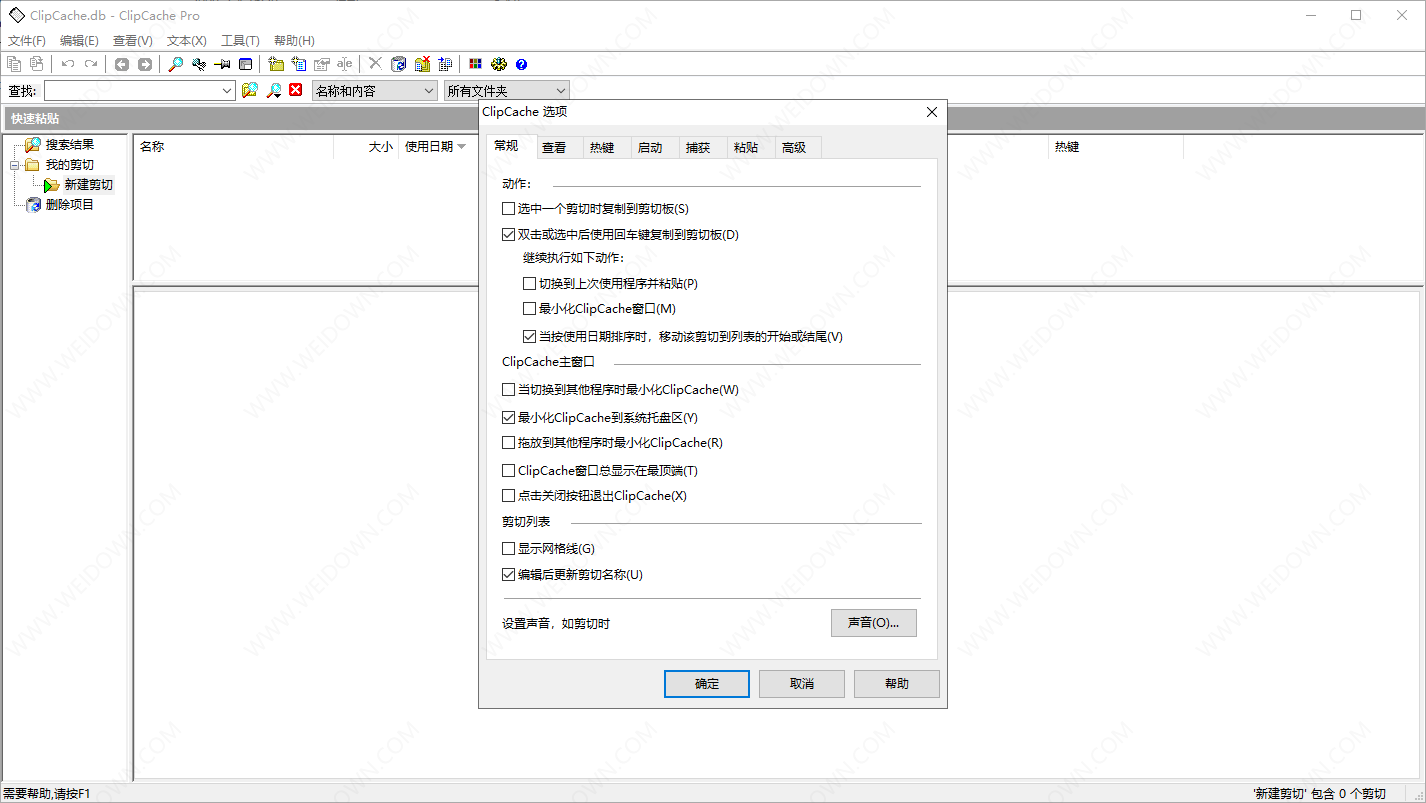Switch to the 热键 tab
The height and width of the screenshot is (803, 1426).
point(602,148)
